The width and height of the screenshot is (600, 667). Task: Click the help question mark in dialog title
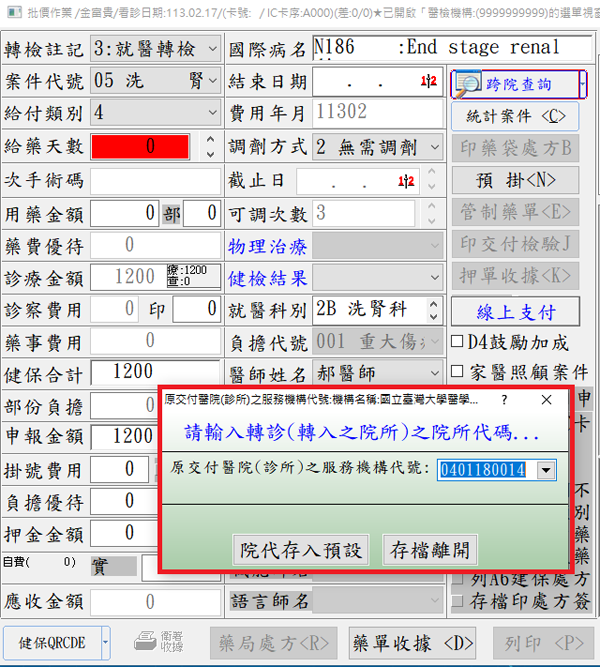click(x=502, y=399)
